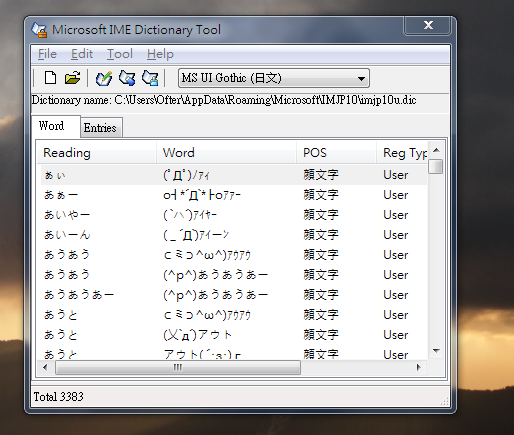Click the vertical scrollbar up arrow
The height and width of the screenshot is (435, 514).
[436, 150]
